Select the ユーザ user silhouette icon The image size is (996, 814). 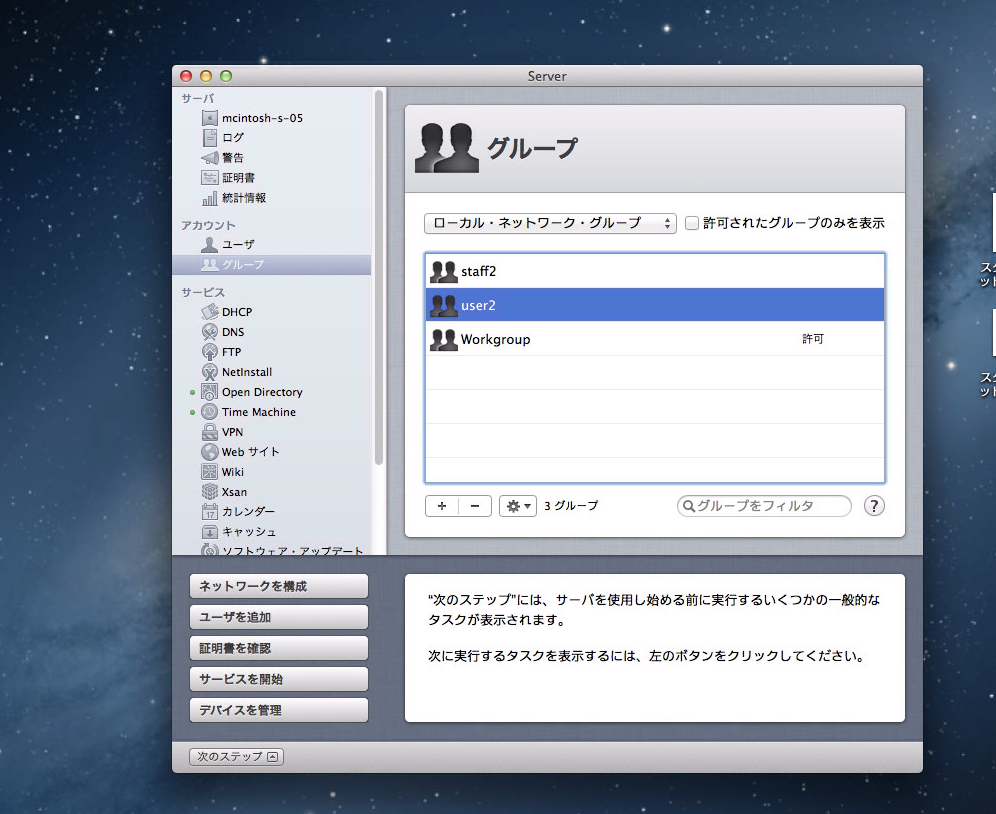pyautogui.click(x=210, y=245)
